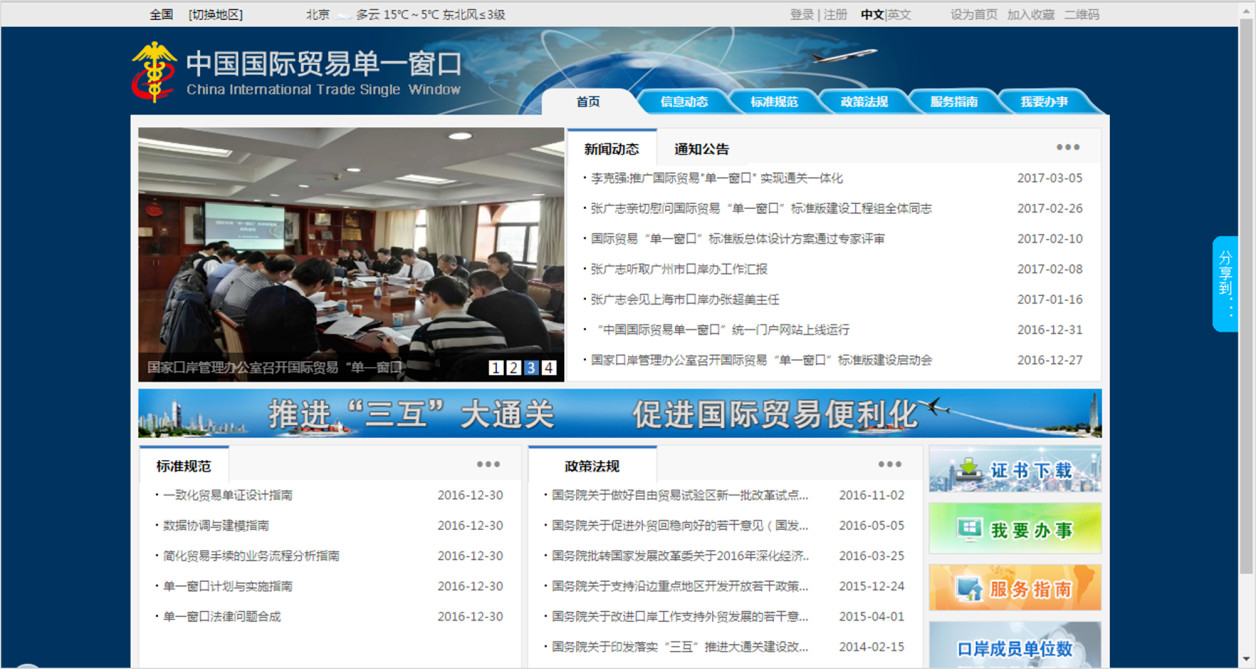
Task: Open the 标准规范 navigation tab
Action: pos(774,102)
